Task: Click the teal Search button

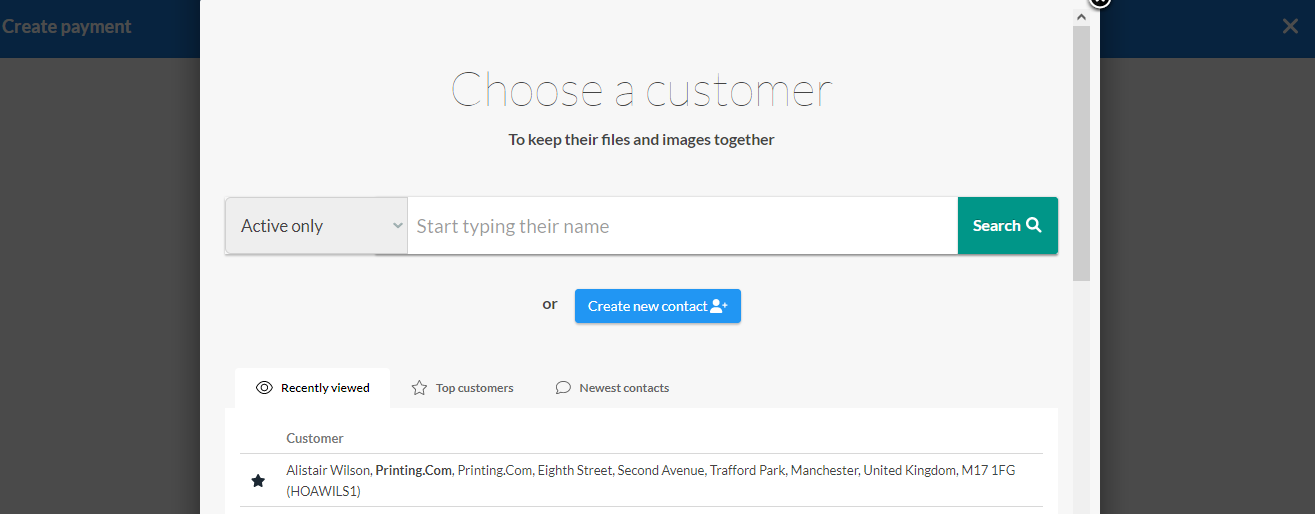Action: tap(1008, 225)
